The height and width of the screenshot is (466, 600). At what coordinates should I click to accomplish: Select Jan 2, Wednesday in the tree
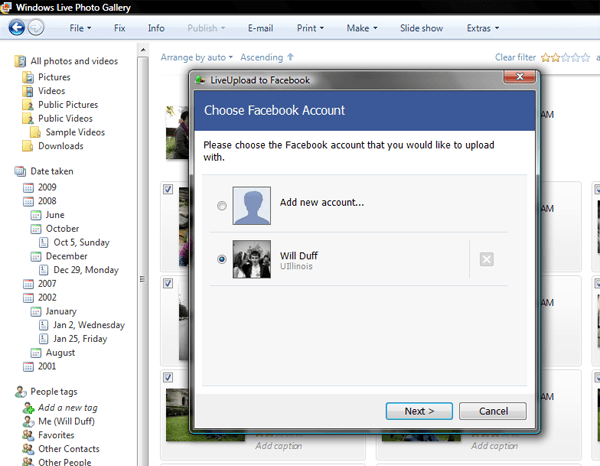click(89, 325)
